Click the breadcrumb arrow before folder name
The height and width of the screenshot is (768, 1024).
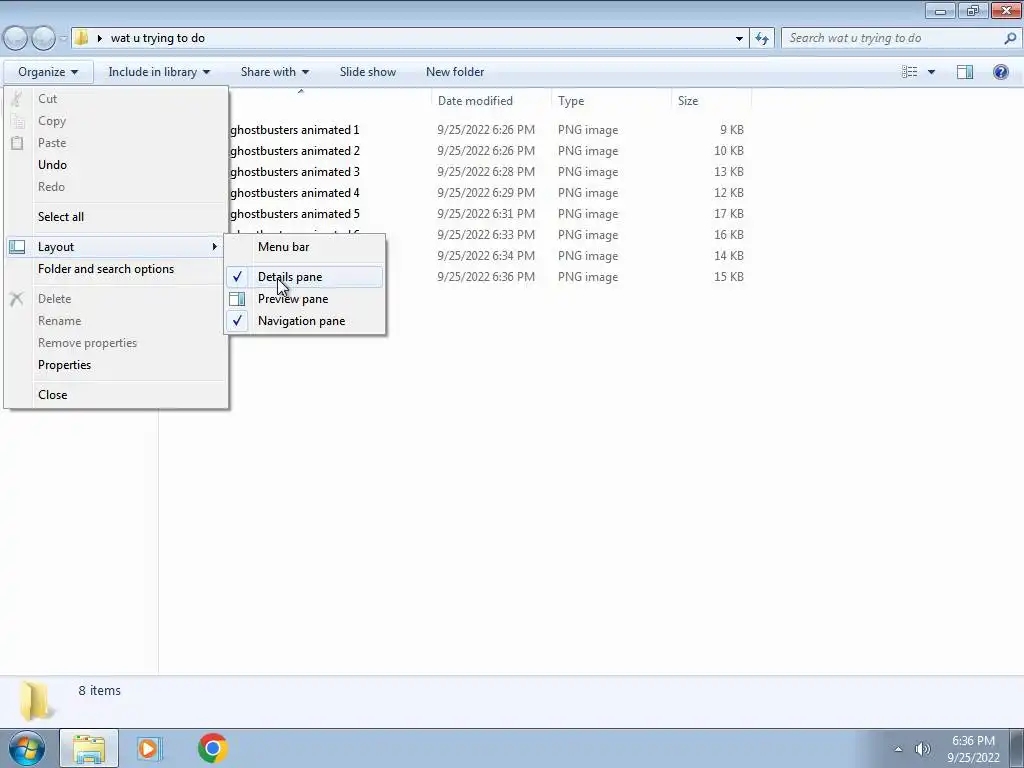[99, 38]
